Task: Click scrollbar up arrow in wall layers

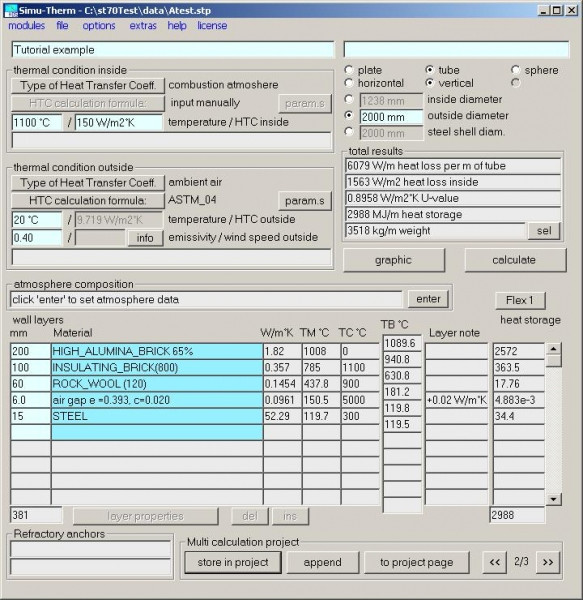Action: coord(554,349)
